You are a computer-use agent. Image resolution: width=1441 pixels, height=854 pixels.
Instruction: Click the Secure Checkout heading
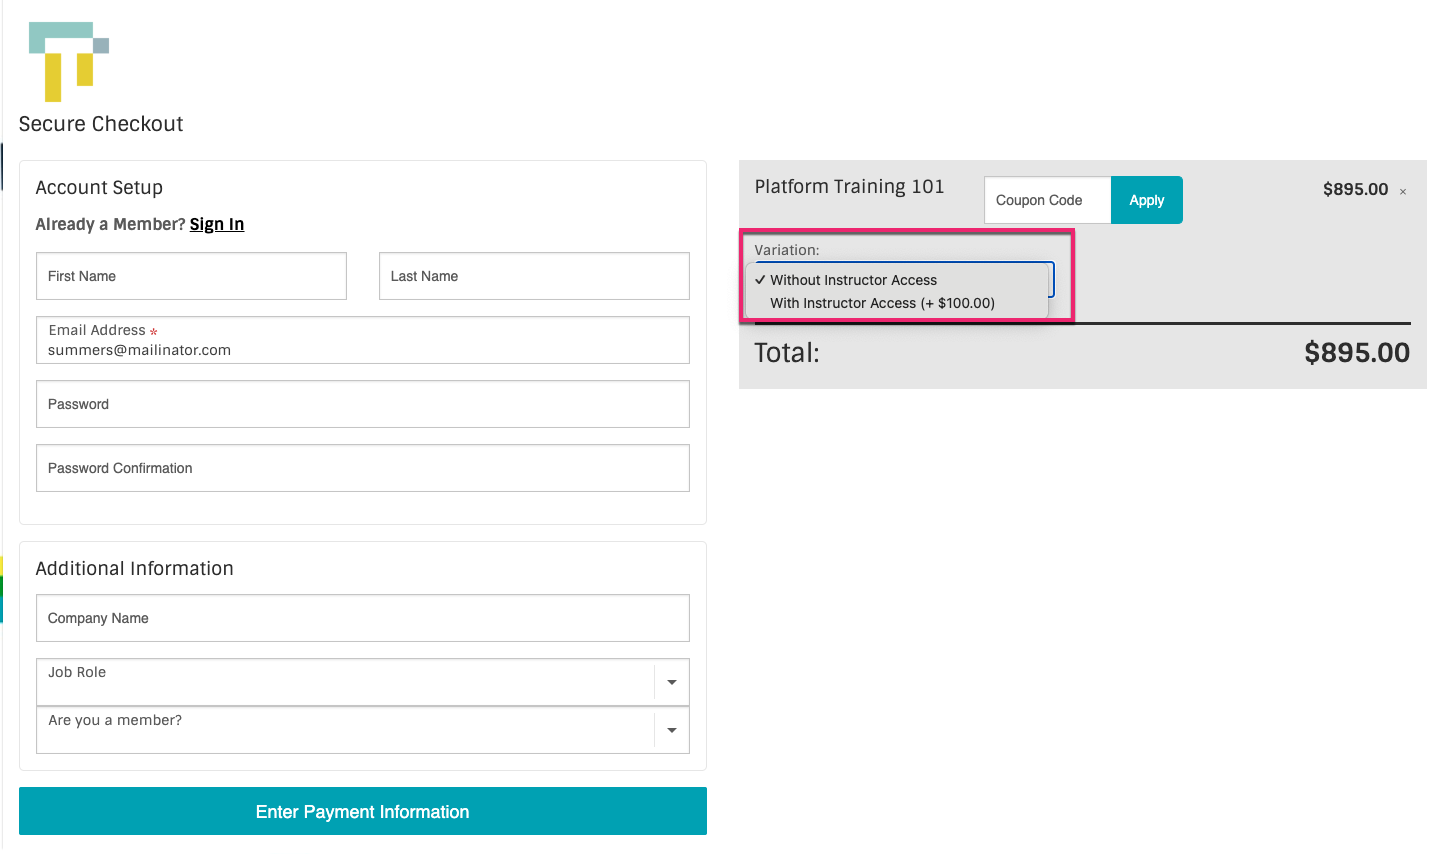101,124
